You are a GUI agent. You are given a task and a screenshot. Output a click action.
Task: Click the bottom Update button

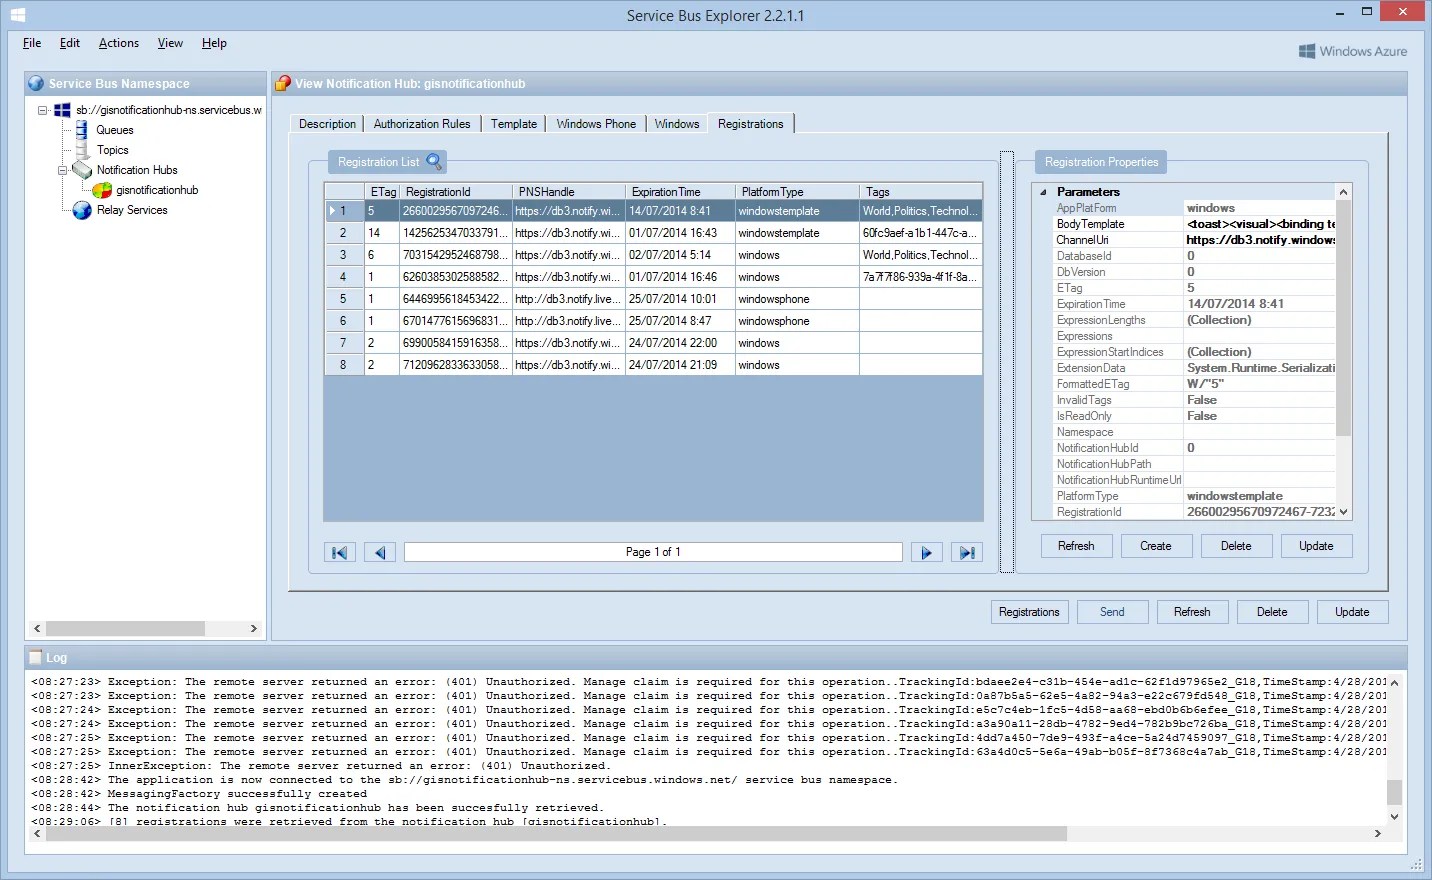point(1352,612)
